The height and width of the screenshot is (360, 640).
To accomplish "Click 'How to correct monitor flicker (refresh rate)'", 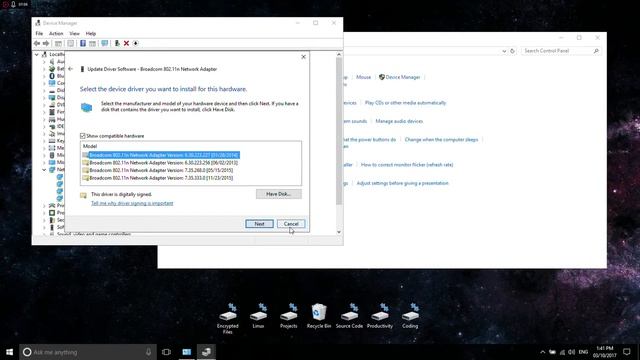I will 407,165.
